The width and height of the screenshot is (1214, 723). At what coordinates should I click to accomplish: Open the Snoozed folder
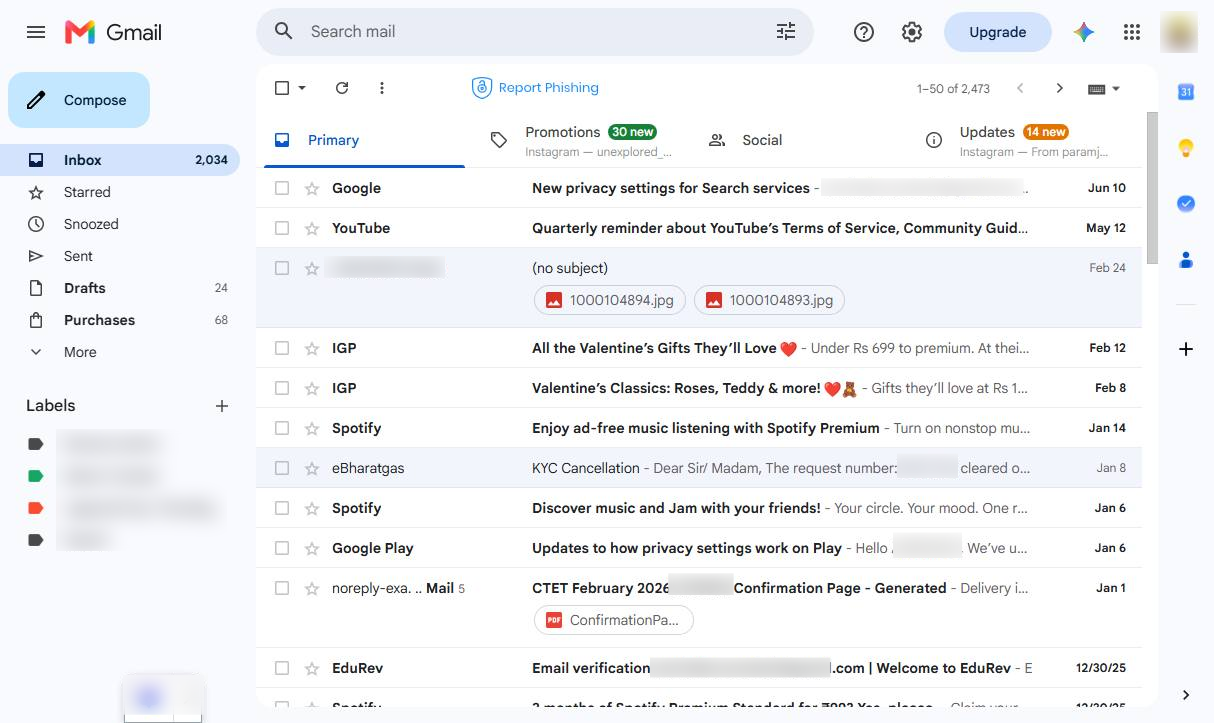tap(120, 224)
